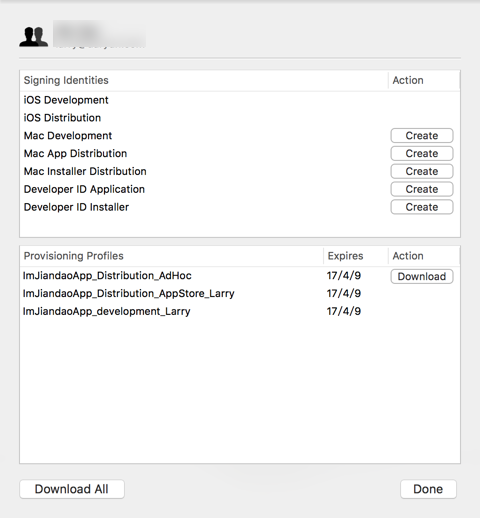Sort by the Provisioning Profiles column header

[x=171, y=256]
